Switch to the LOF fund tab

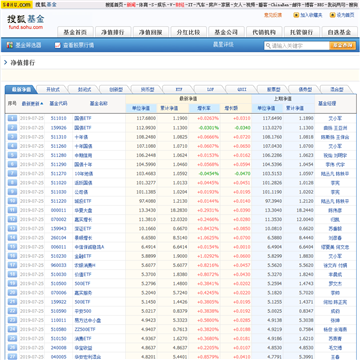210,89
